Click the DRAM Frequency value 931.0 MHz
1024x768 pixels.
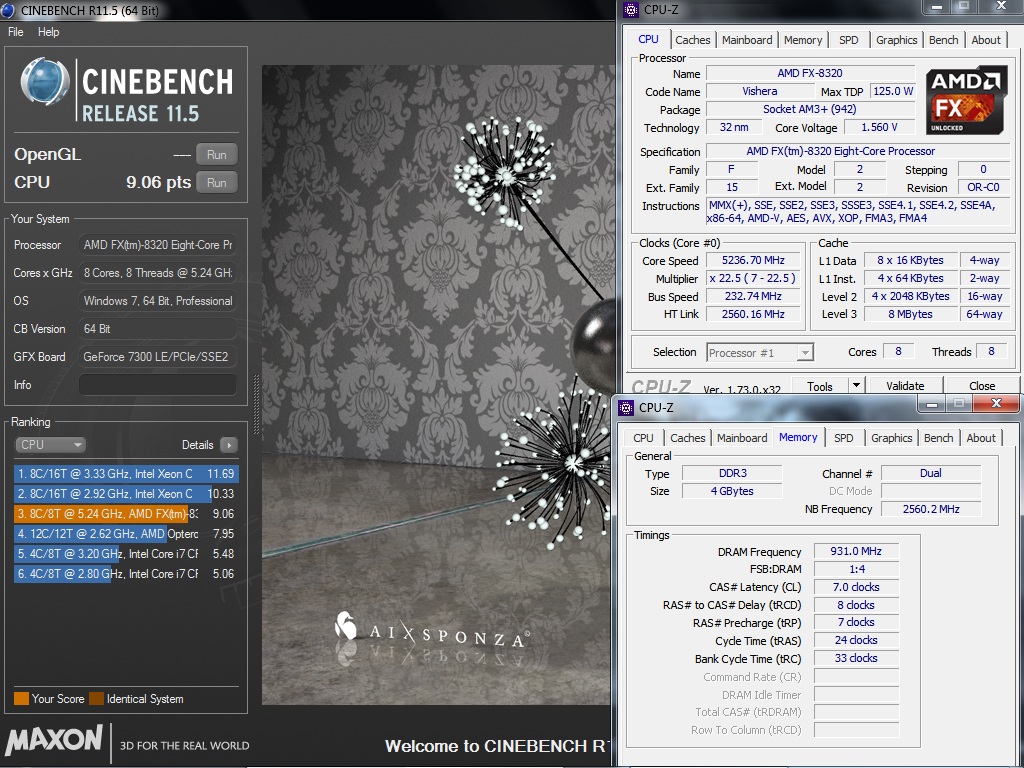pyautogui.click(x=856, y=551)
